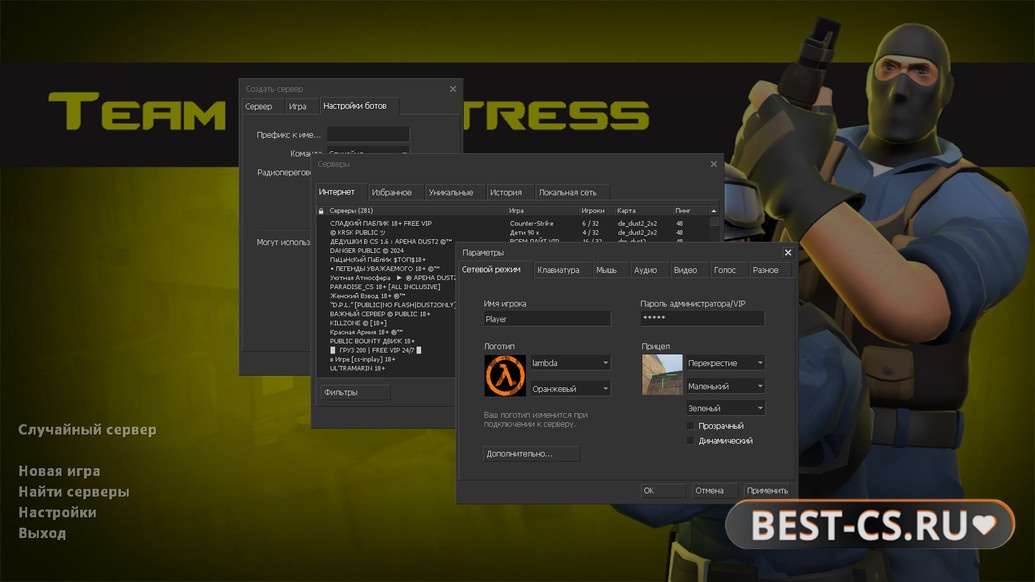Open the Зеленый crosshair color dropdown

click(725, 408)
